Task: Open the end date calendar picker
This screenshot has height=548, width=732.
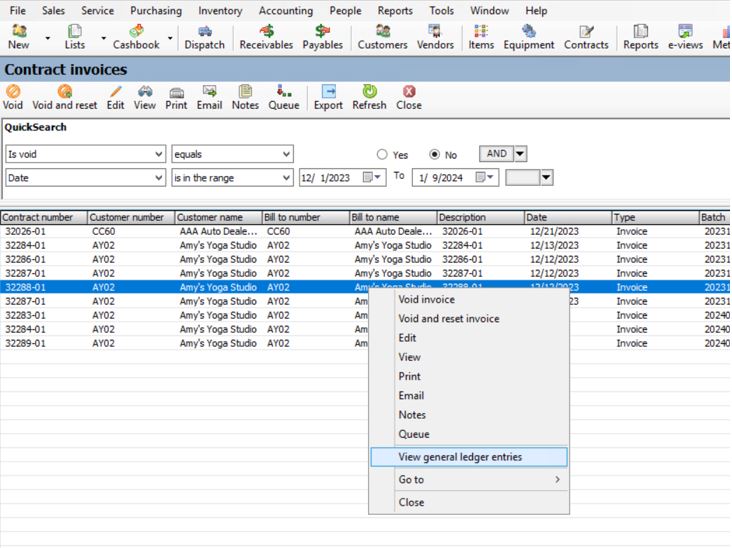Action: tap(486, 177)
